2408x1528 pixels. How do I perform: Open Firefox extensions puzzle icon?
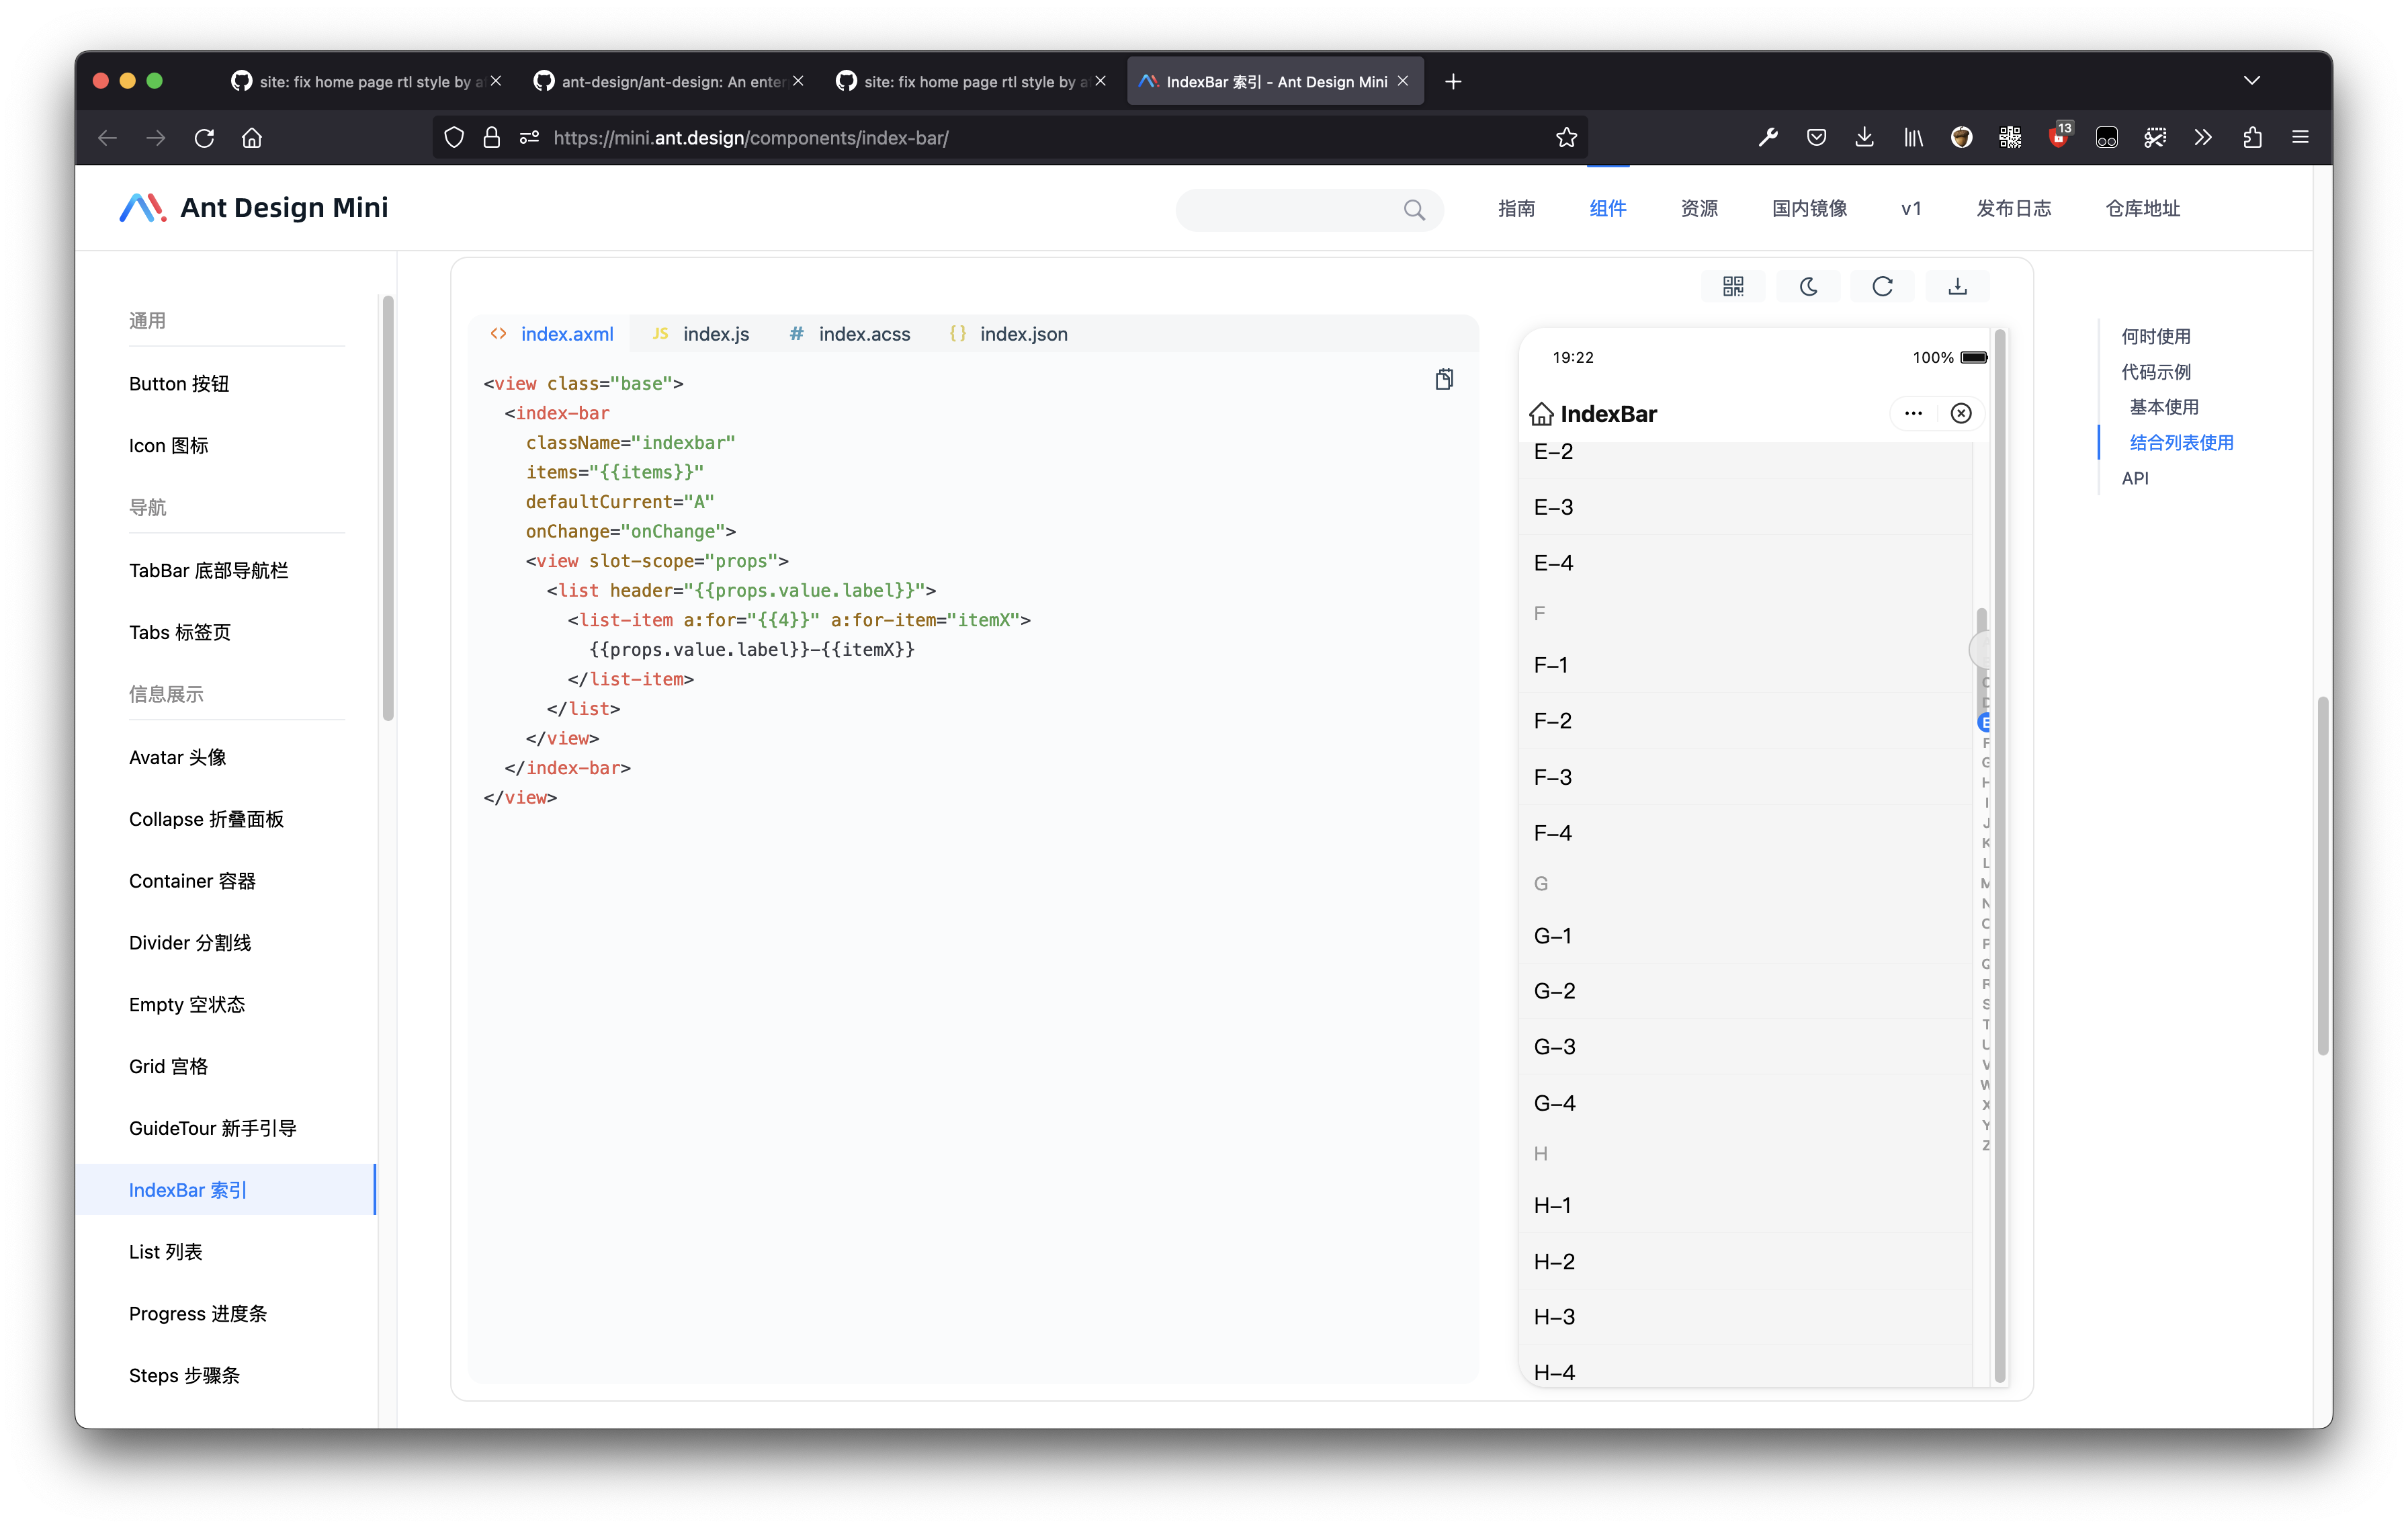point(2252,137)
